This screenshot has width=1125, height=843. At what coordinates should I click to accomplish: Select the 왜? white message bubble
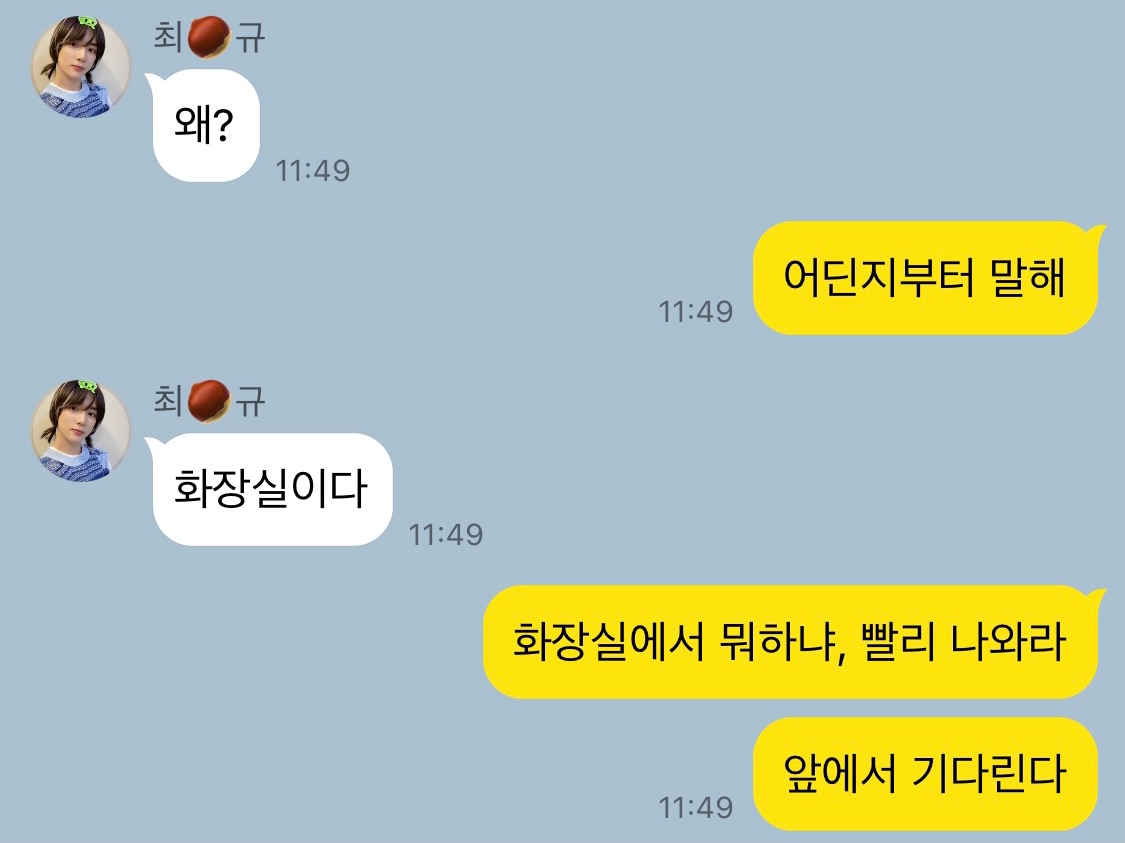pyautogui.click(x=205, y=126)
